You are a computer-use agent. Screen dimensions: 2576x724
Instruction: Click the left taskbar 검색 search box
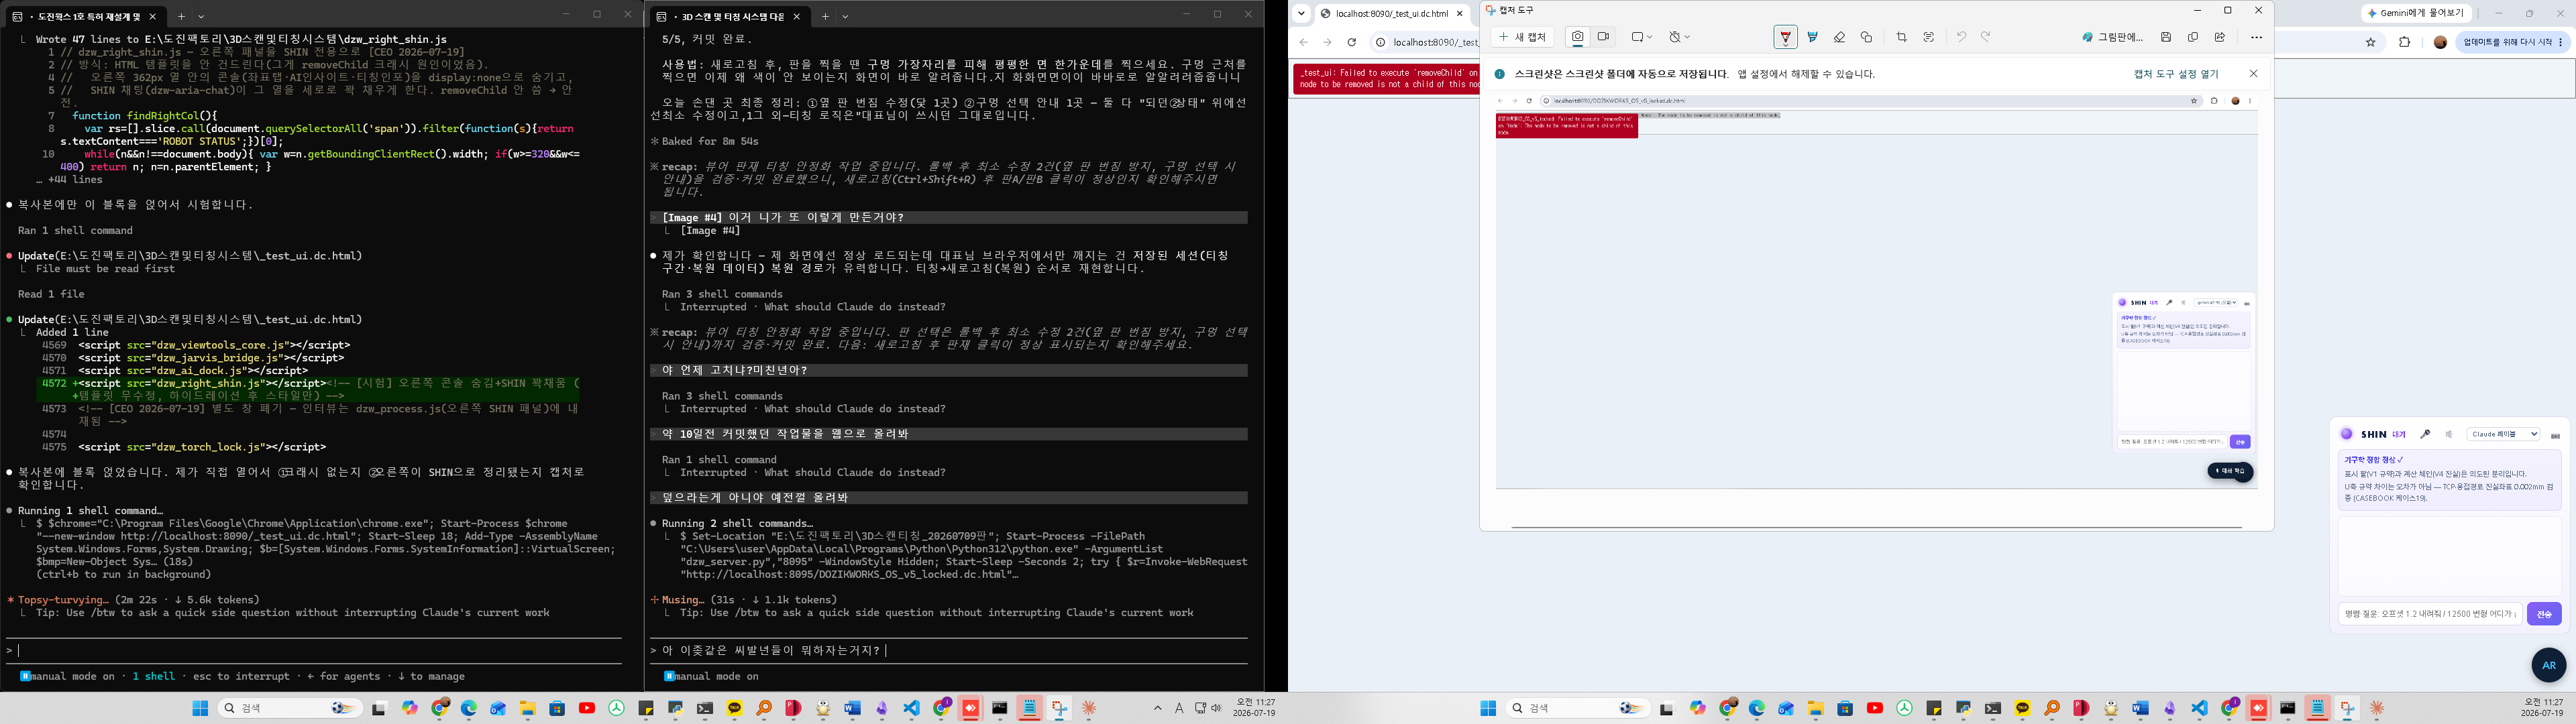pyautogui.click(x=291, y=708)
